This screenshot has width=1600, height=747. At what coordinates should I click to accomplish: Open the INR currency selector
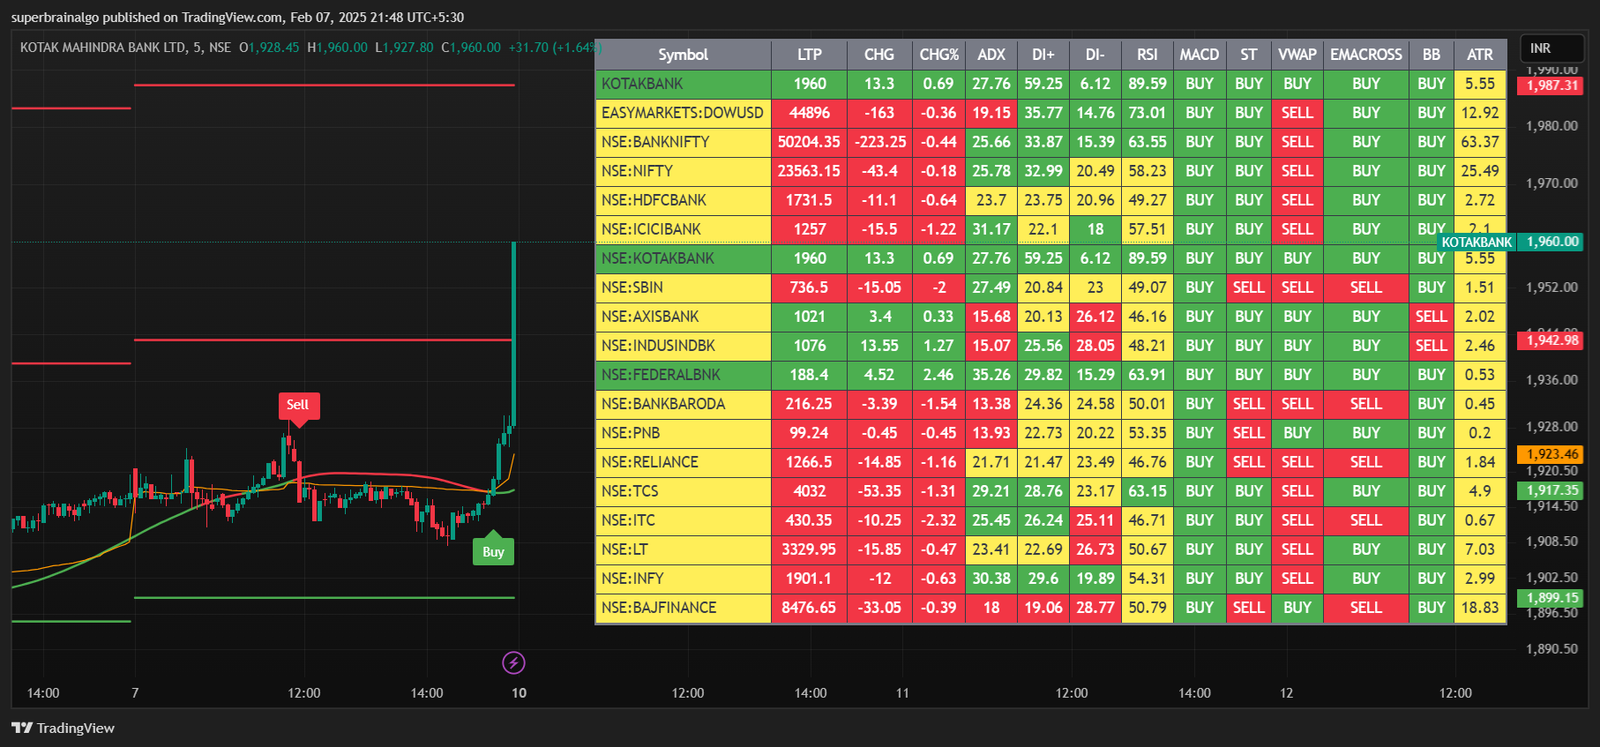click(x=1551, y=48)
